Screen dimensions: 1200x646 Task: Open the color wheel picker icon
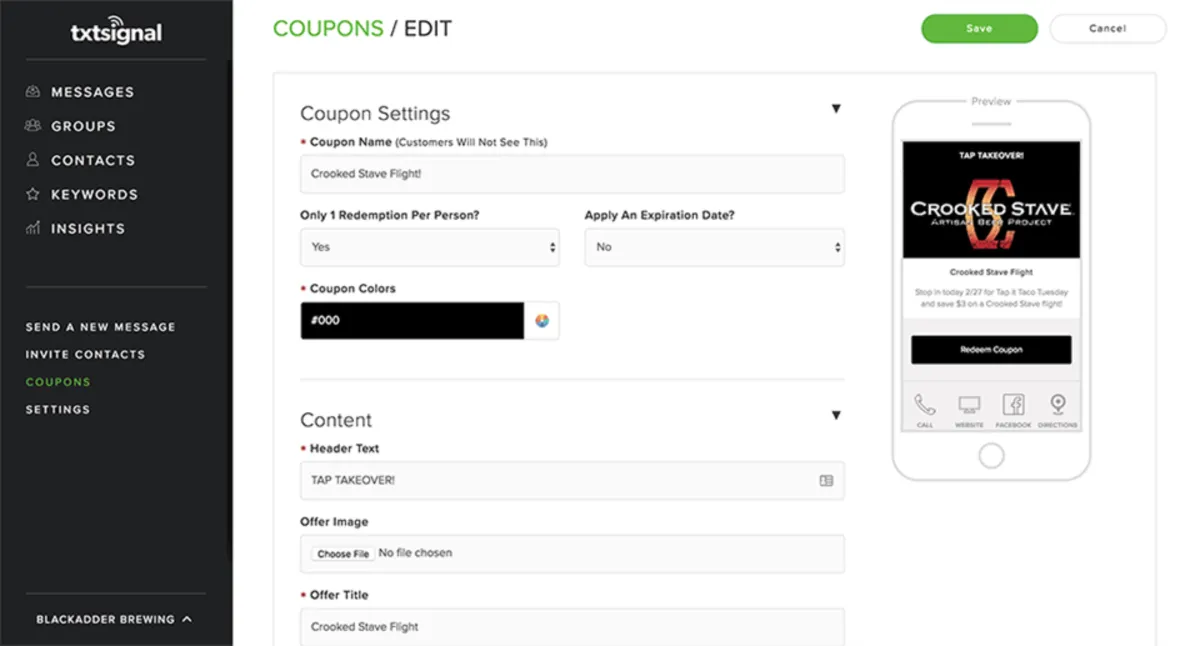pos(542,321)
